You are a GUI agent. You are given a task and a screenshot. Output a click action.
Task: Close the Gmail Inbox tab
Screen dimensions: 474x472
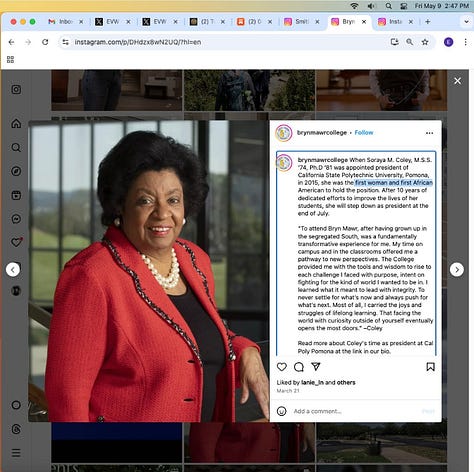81,22
